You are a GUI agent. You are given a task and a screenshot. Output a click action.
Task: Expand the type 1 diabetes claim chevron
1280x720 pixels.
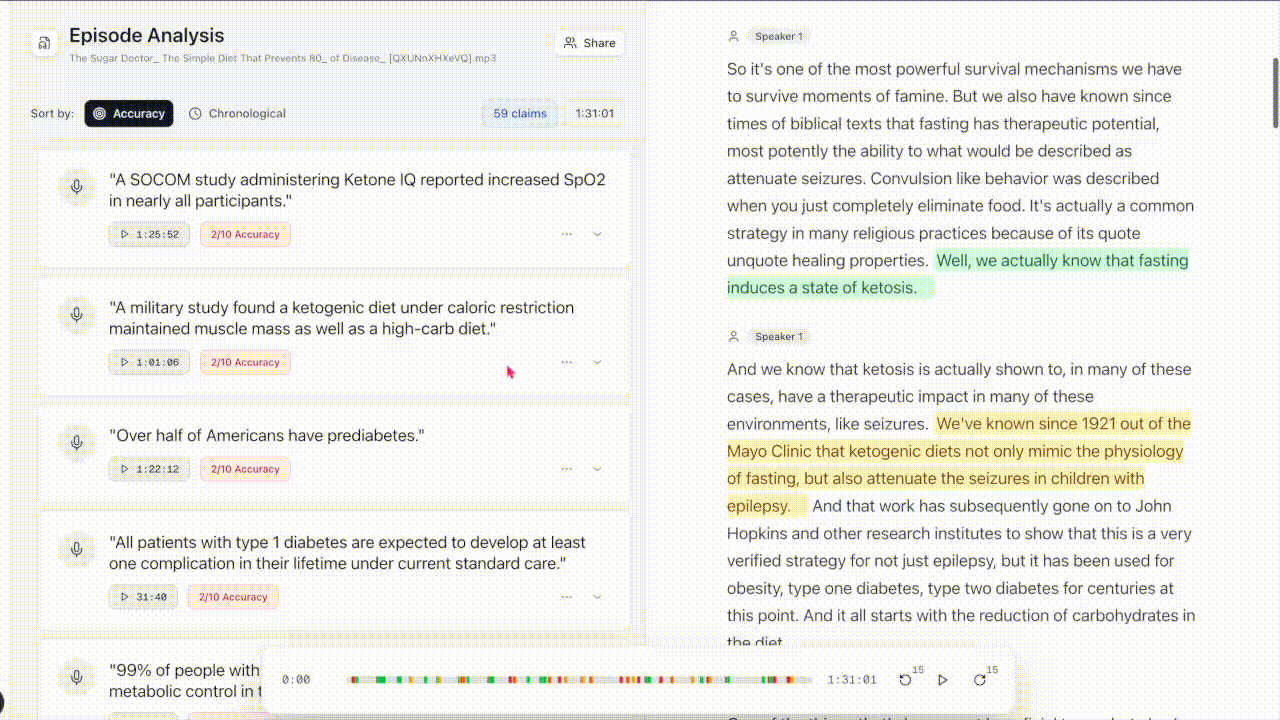tap(597, 597)
